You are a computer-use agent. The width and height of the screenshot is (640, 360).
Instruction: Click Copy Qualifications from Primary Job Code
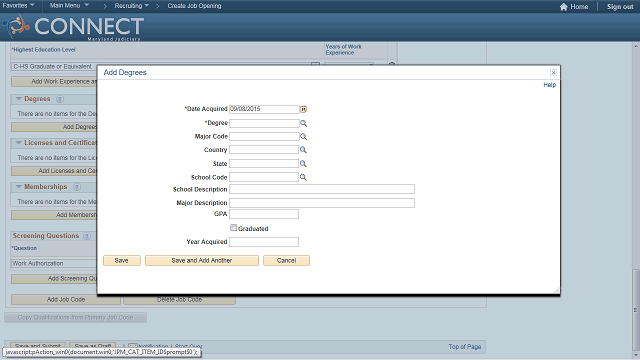pos(76,318)
